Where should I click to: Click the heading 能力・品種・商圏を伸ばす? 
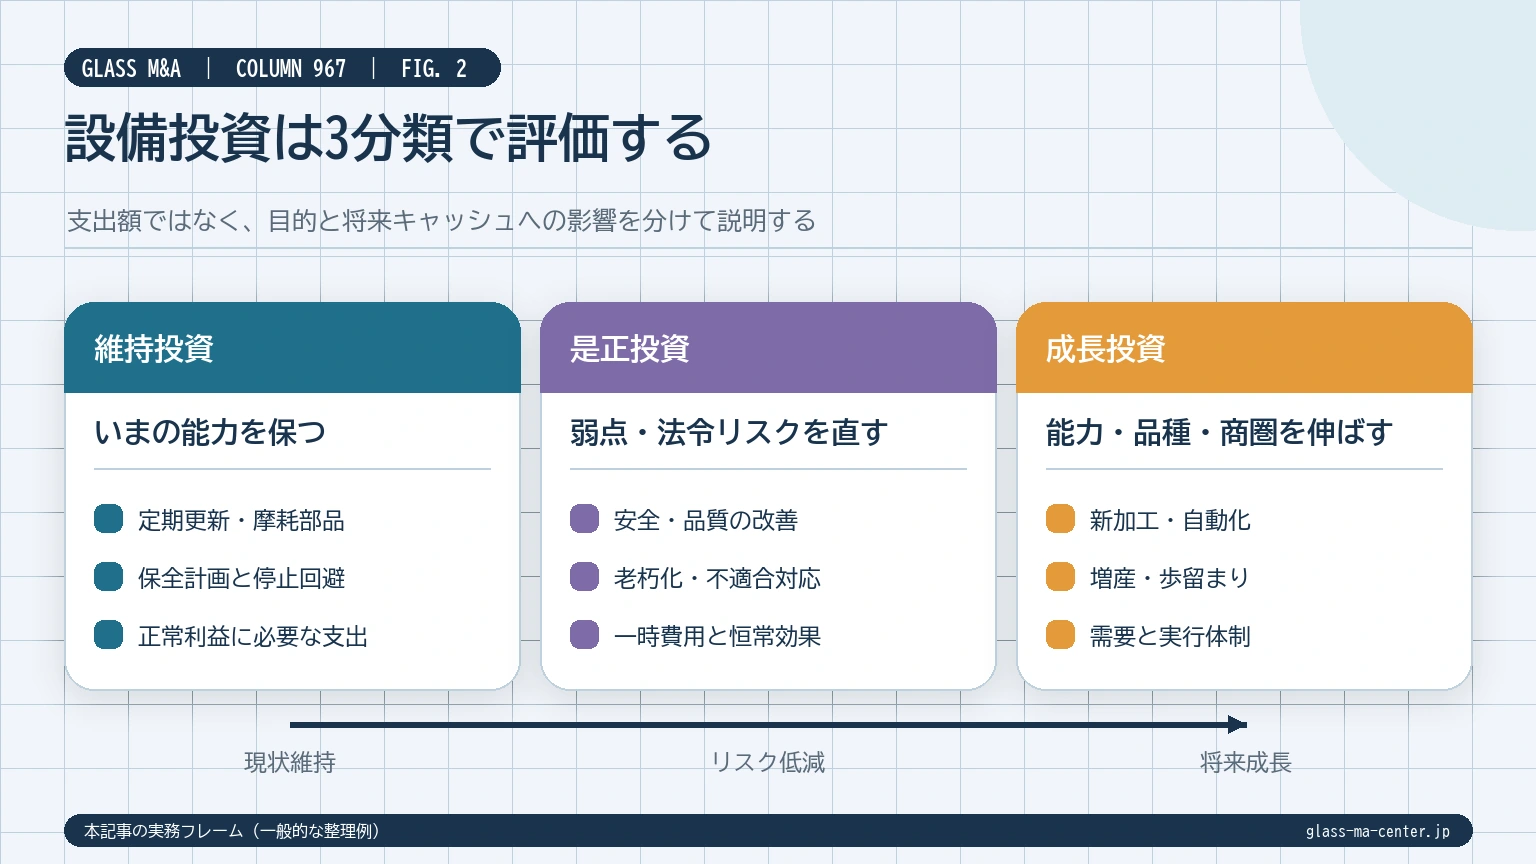pos(1219,432)
